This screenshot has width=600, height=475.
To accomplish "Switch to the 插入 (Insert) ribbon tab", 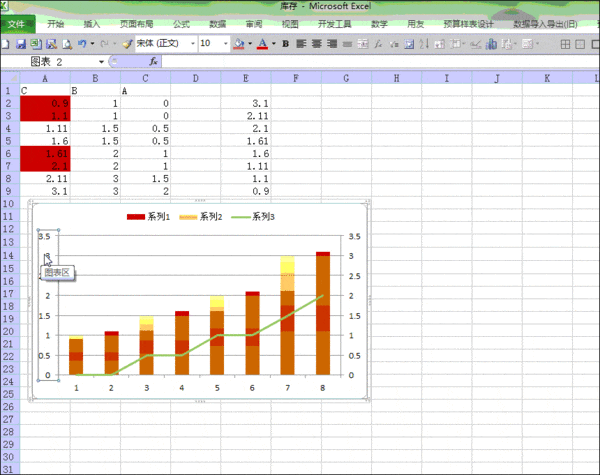I will pyautogui.click(x=92, y=23).
